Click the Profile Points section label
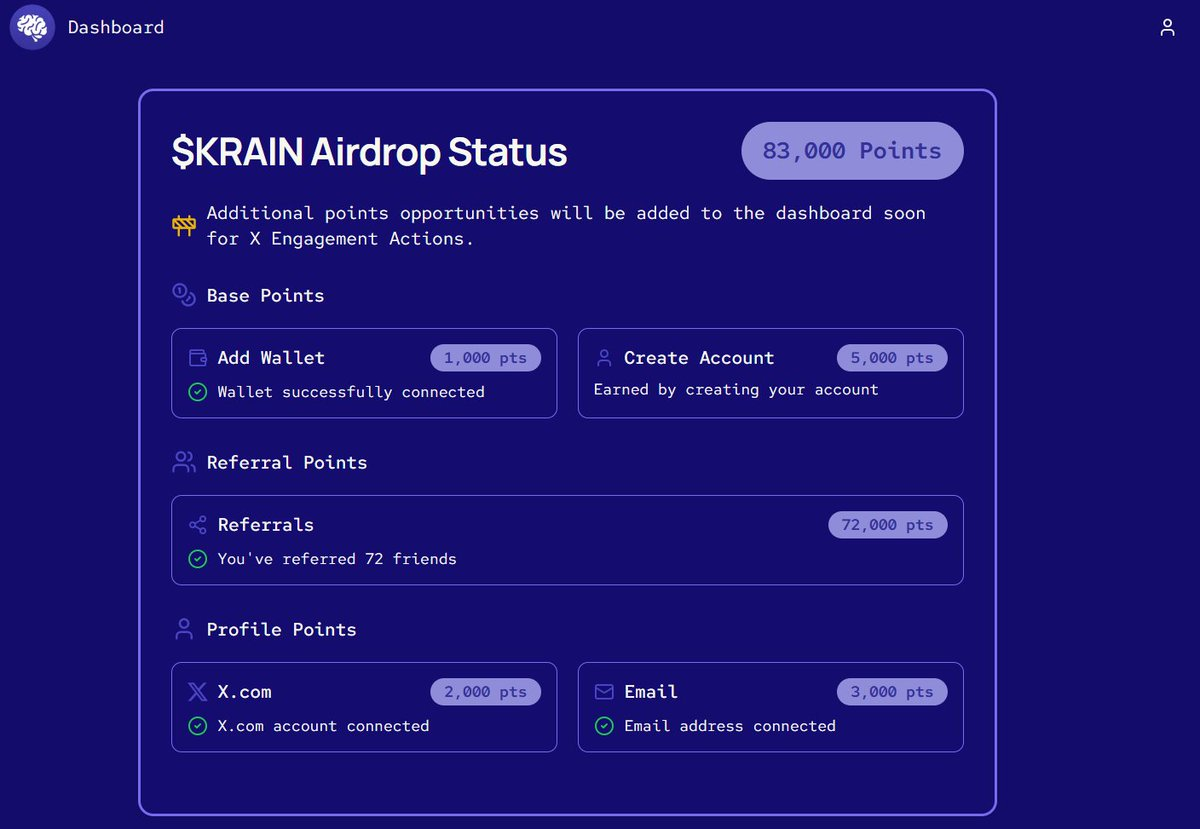The image size is (1200, 829). 281,629
